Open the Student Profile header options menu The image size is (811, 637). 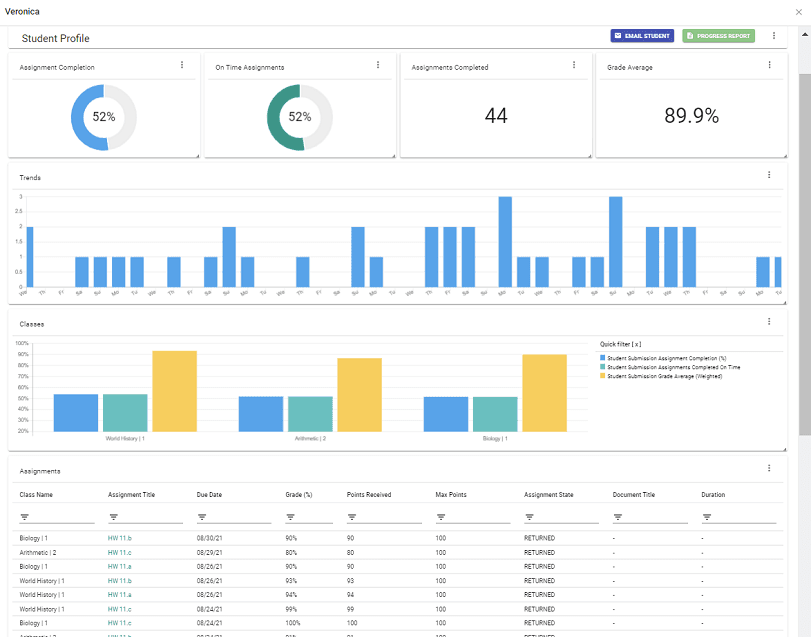coord(773,35)
